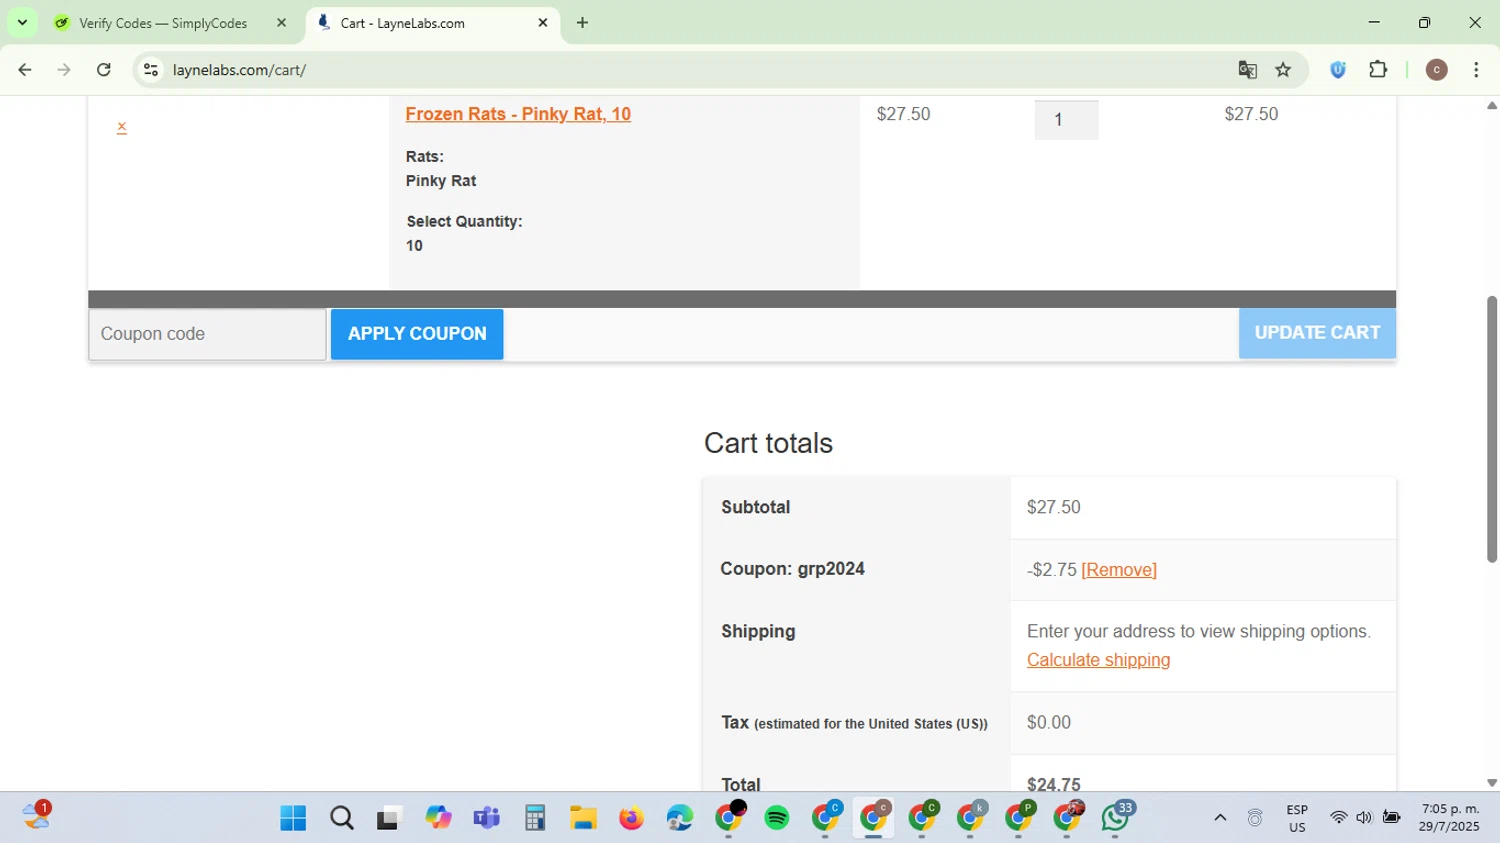Launch Firefox from taskbar
The image size is (1500, 843).
[x=631, y=818]
